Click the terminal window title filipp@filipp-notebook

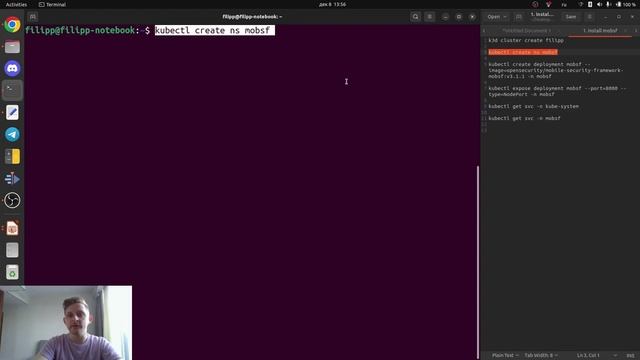[x=252, y=17]
